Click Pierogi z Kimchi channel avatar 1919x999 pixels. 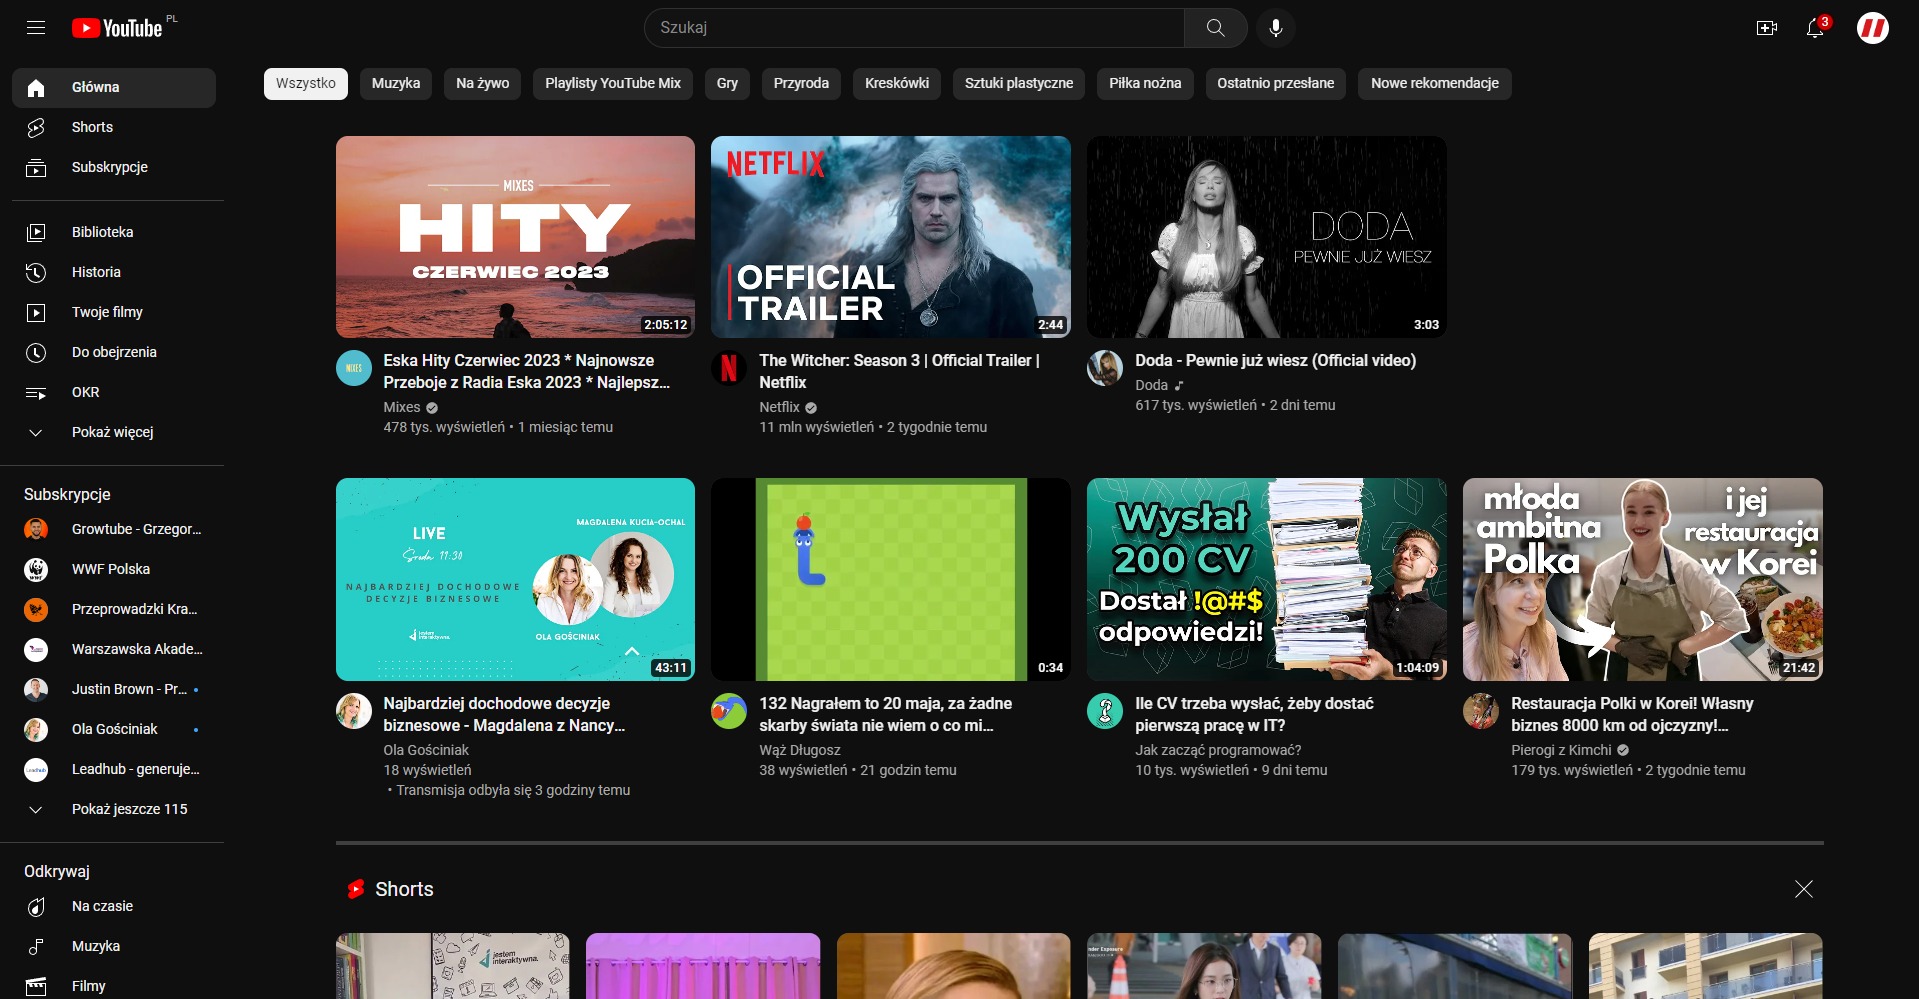[x=1481, y=711]
